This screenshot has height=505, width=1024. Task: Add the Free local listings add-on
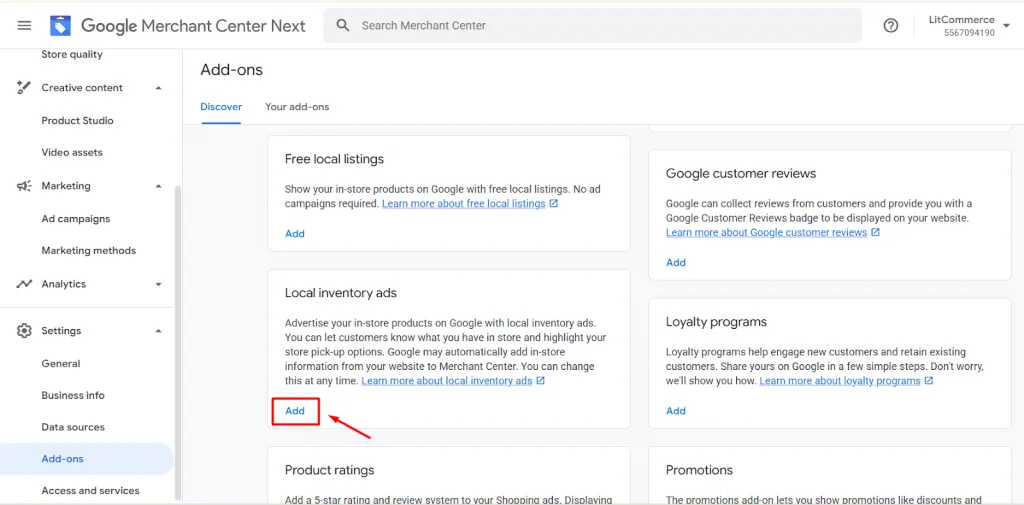[295, 233]
